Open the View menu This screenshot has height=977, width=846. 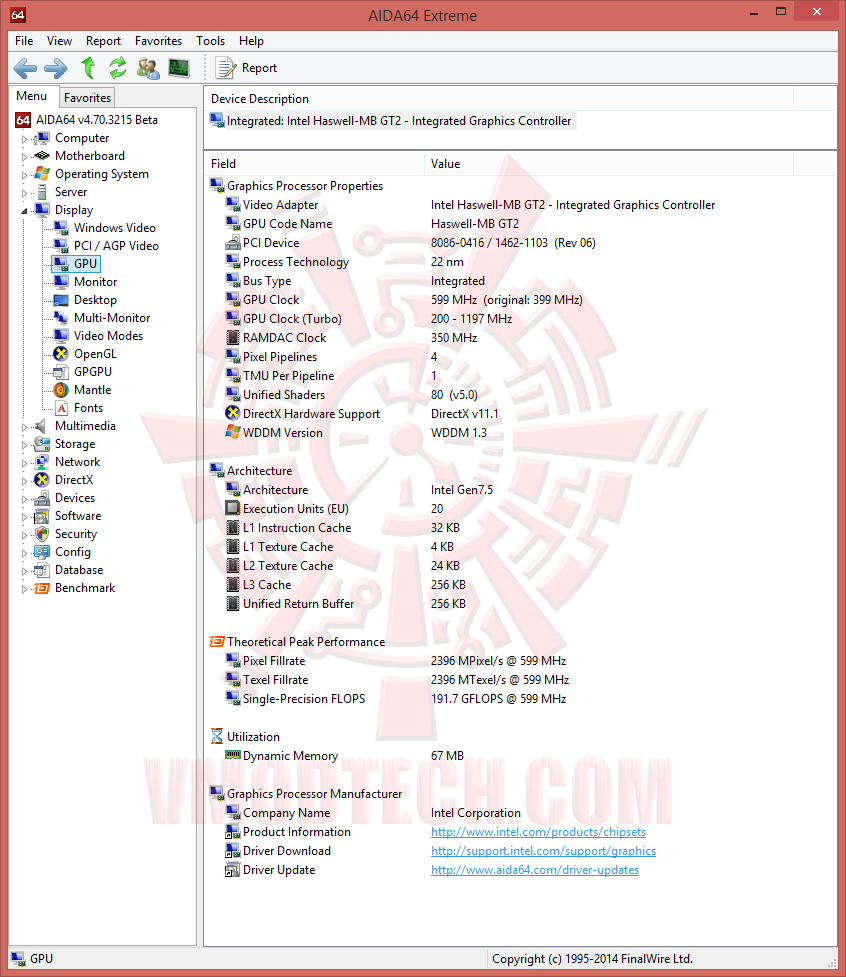[59, 41]
